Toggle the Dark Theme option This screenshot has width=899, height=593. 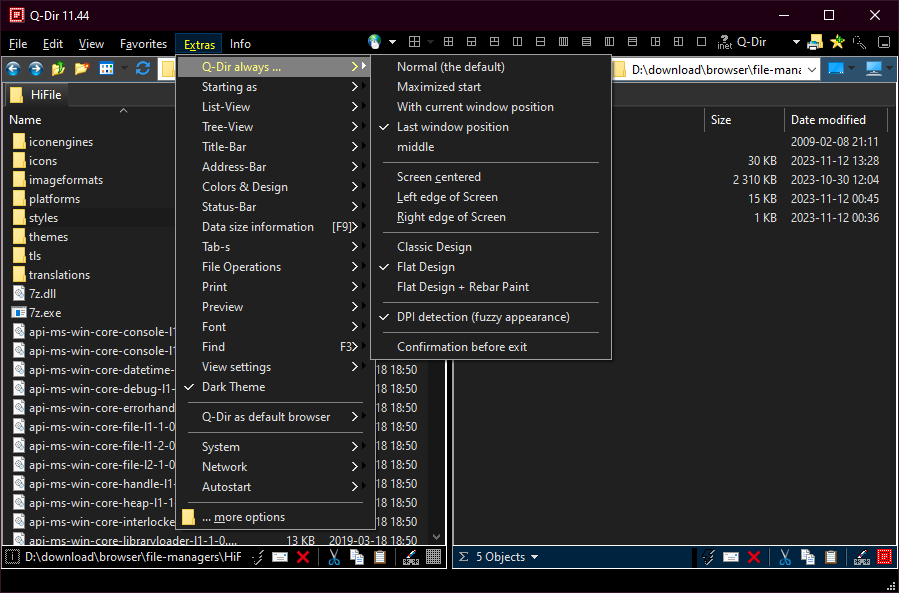point(233,387)
